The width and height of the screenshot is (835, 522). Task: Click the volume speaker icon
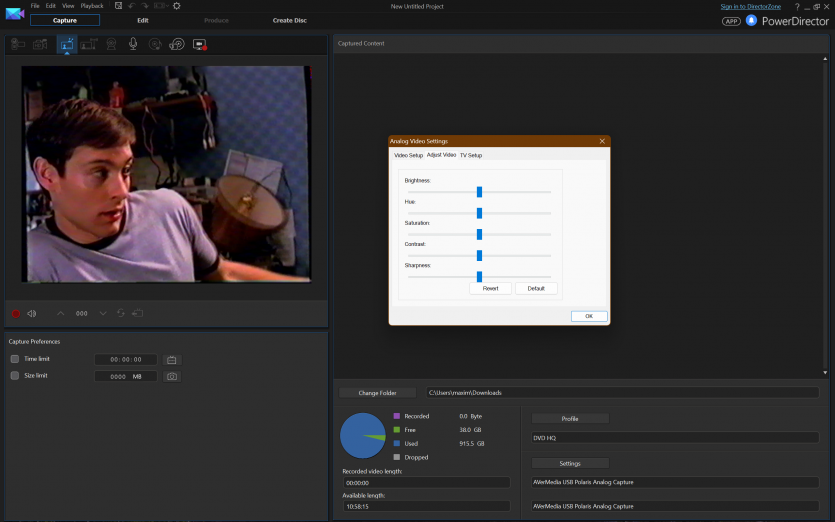point(32,313)
